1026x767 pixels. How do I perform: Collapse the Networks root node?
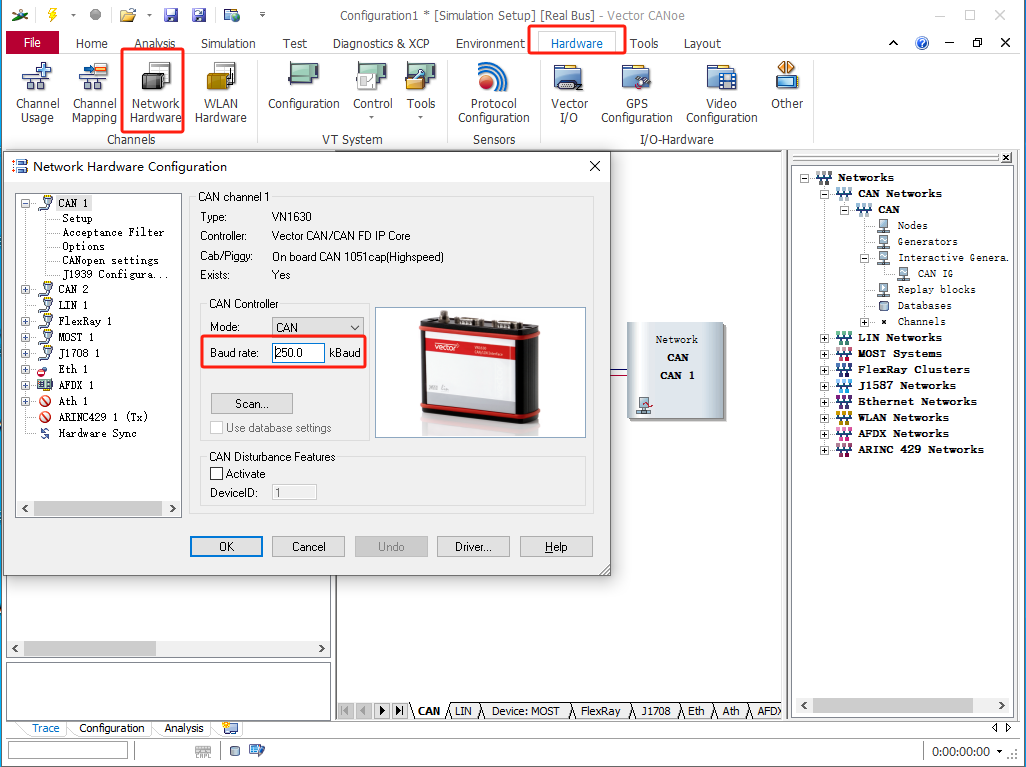pos(805,178)
